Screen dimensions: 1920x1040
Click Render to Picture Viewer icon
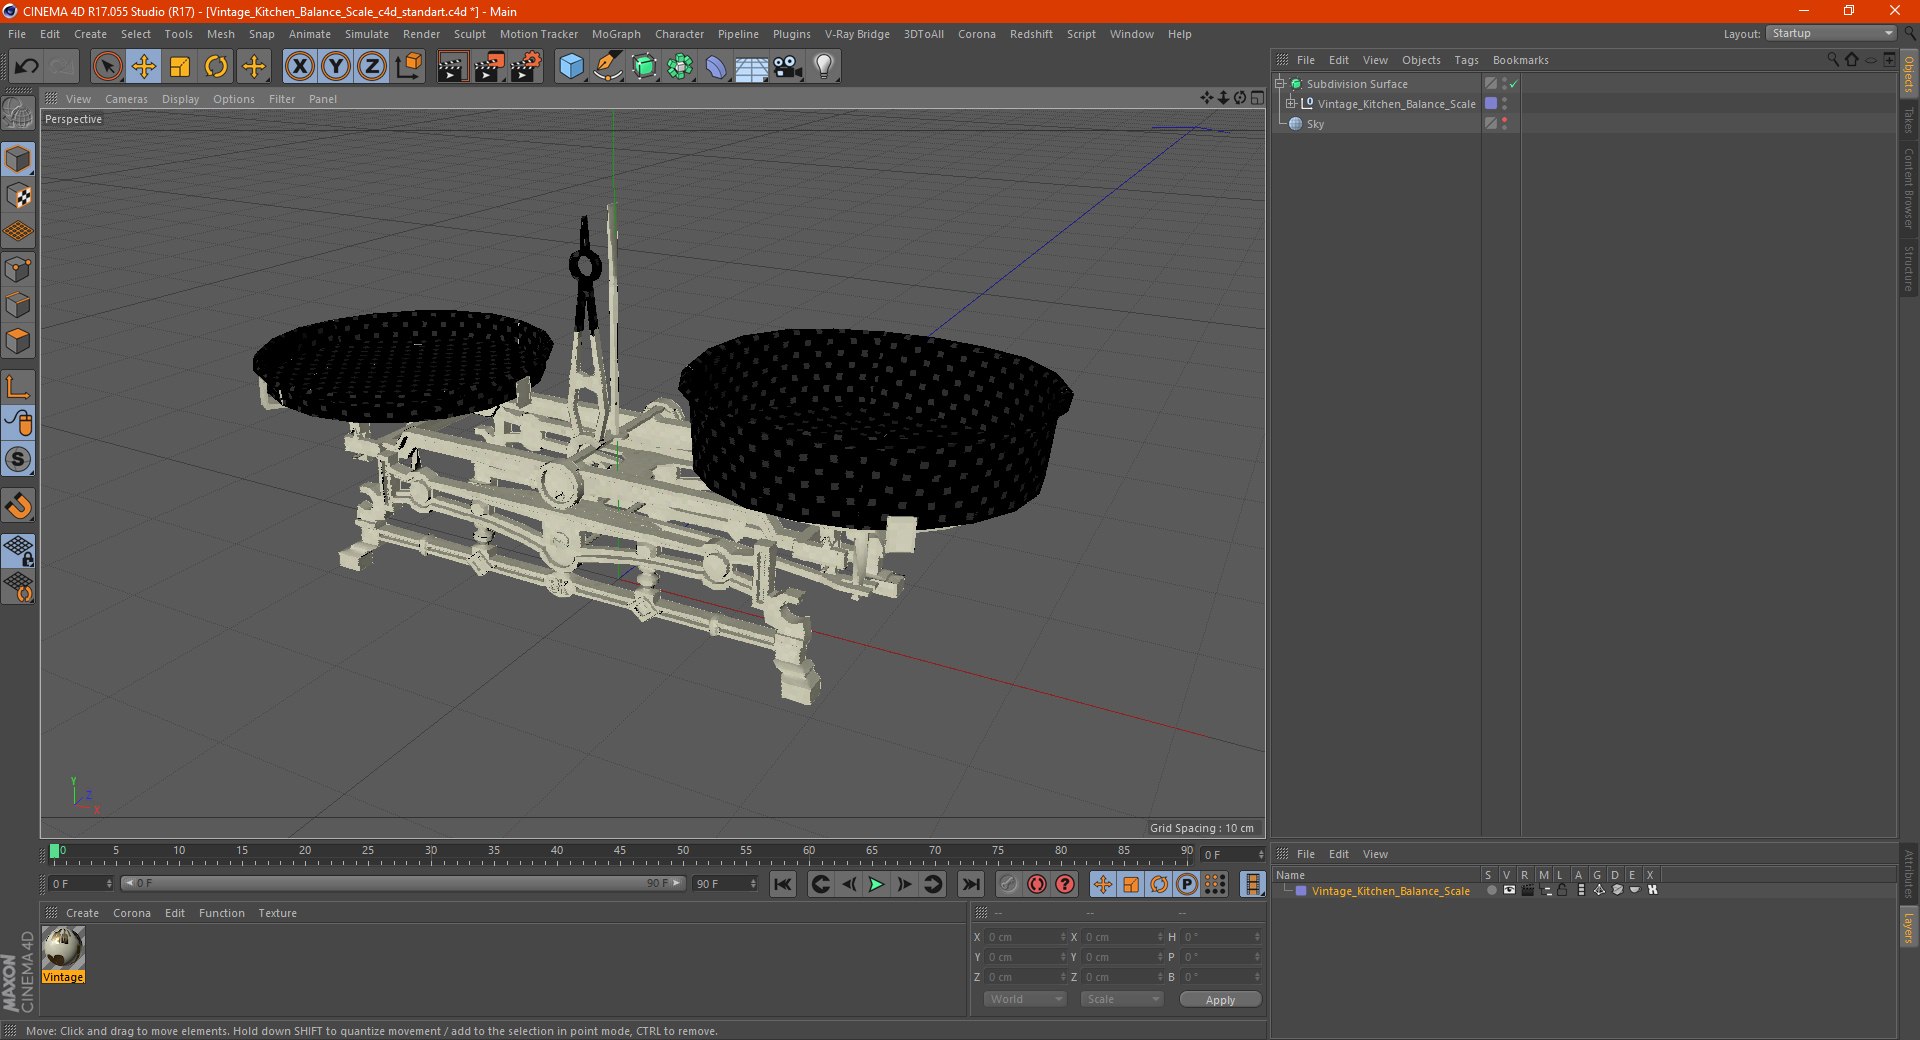point(489,67)
